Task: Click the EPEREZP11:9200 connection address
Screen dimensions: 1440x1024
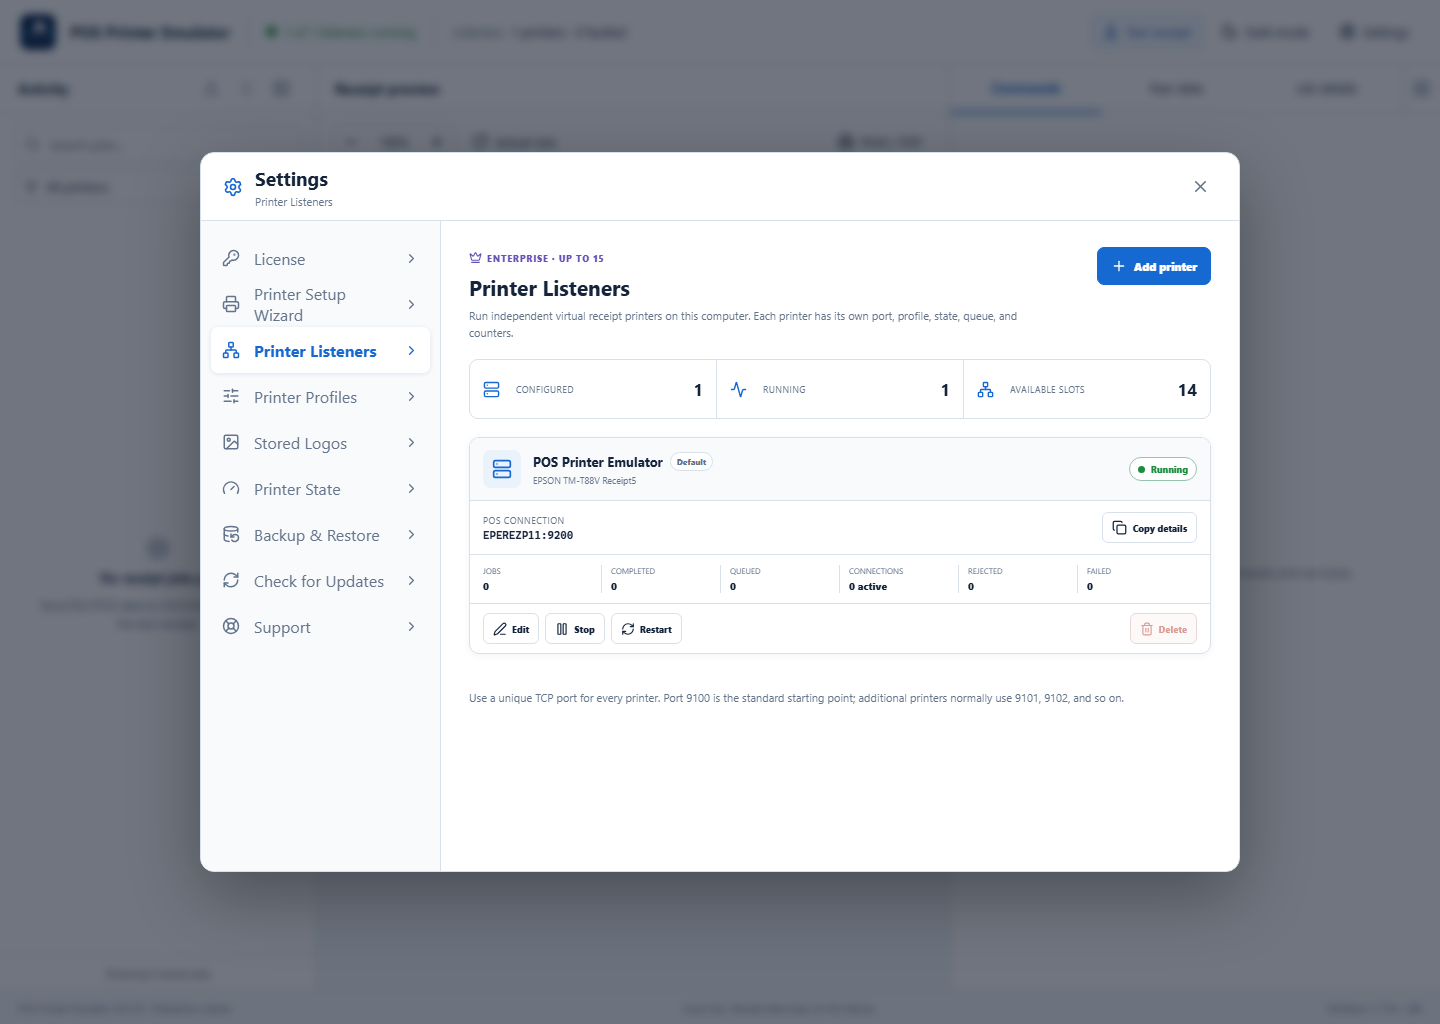Action: (528, 535)
